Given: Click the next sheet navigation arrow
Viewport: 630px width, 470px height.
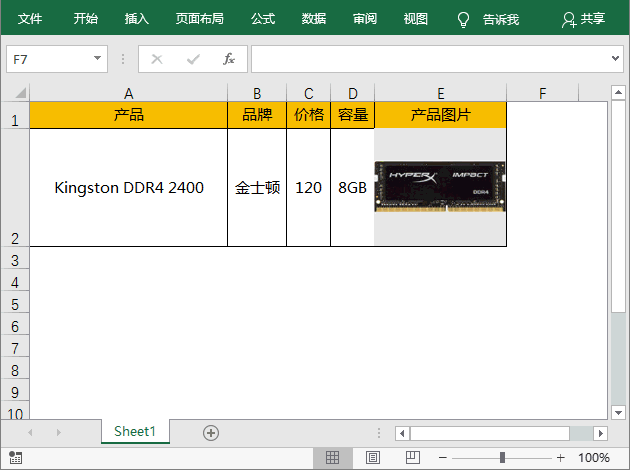Looking at the screenshot, I should 59,433.
